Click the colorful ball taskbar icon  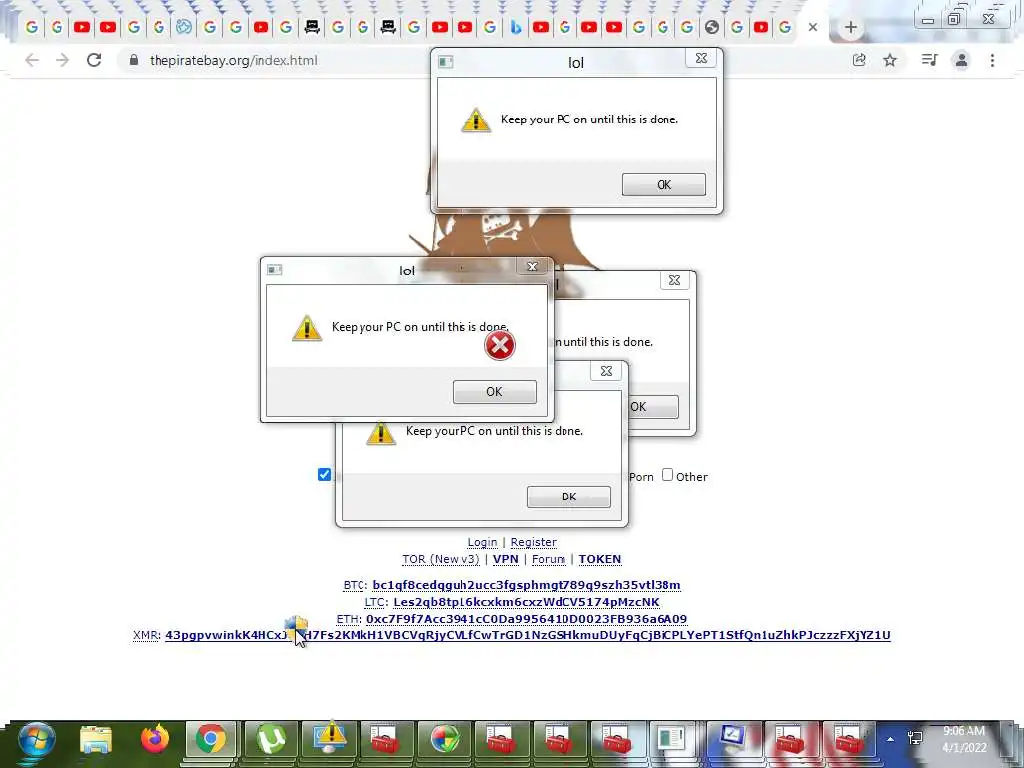coord(445,740)
